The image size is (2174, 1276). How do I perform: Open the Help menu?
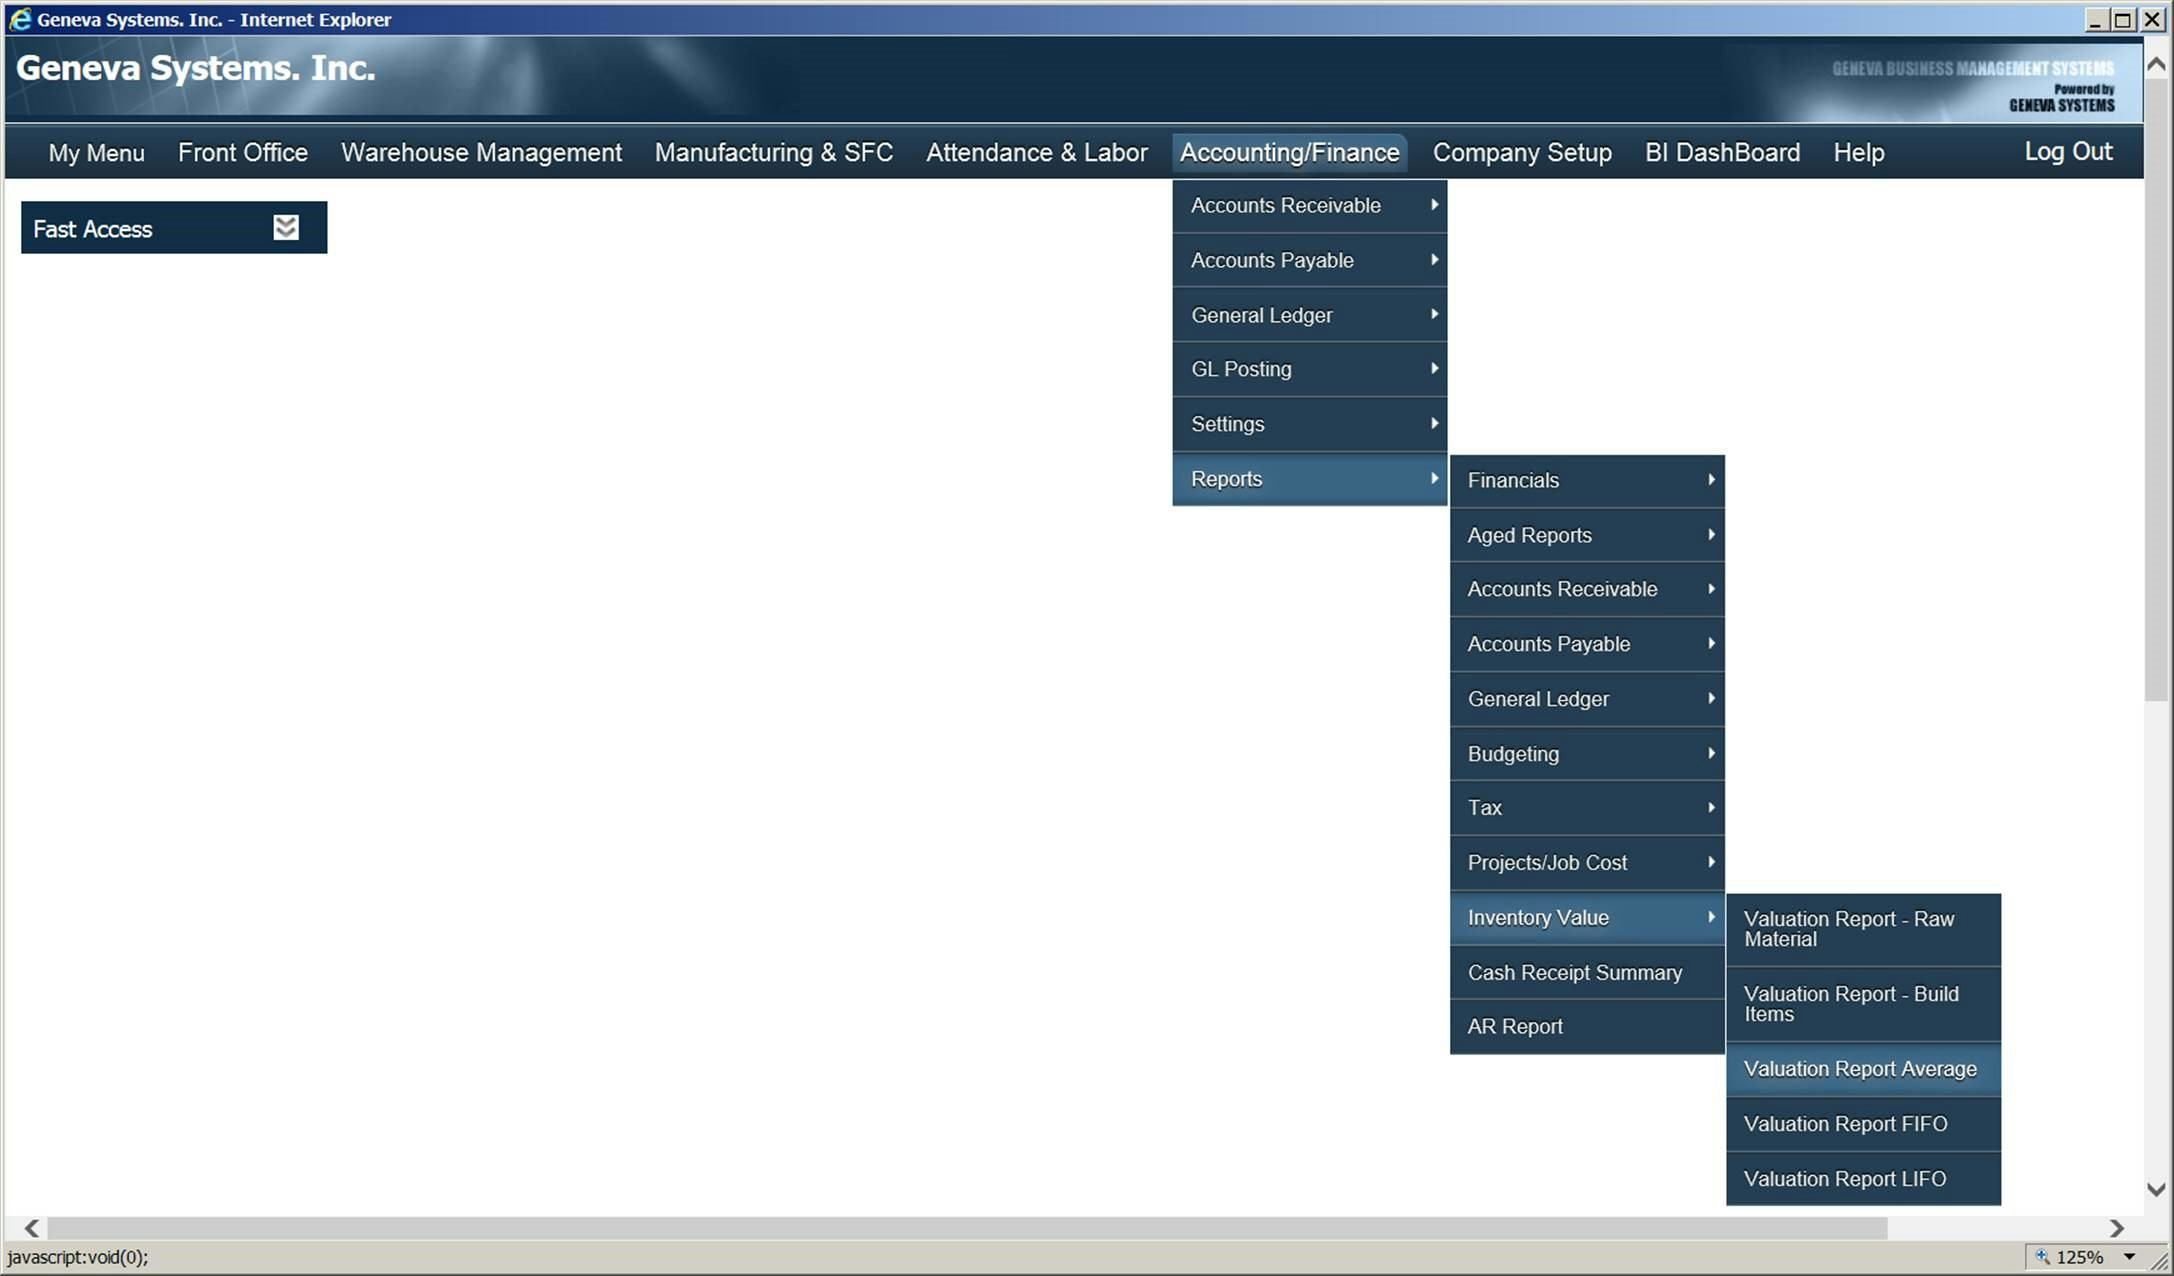pos(1857,152)
